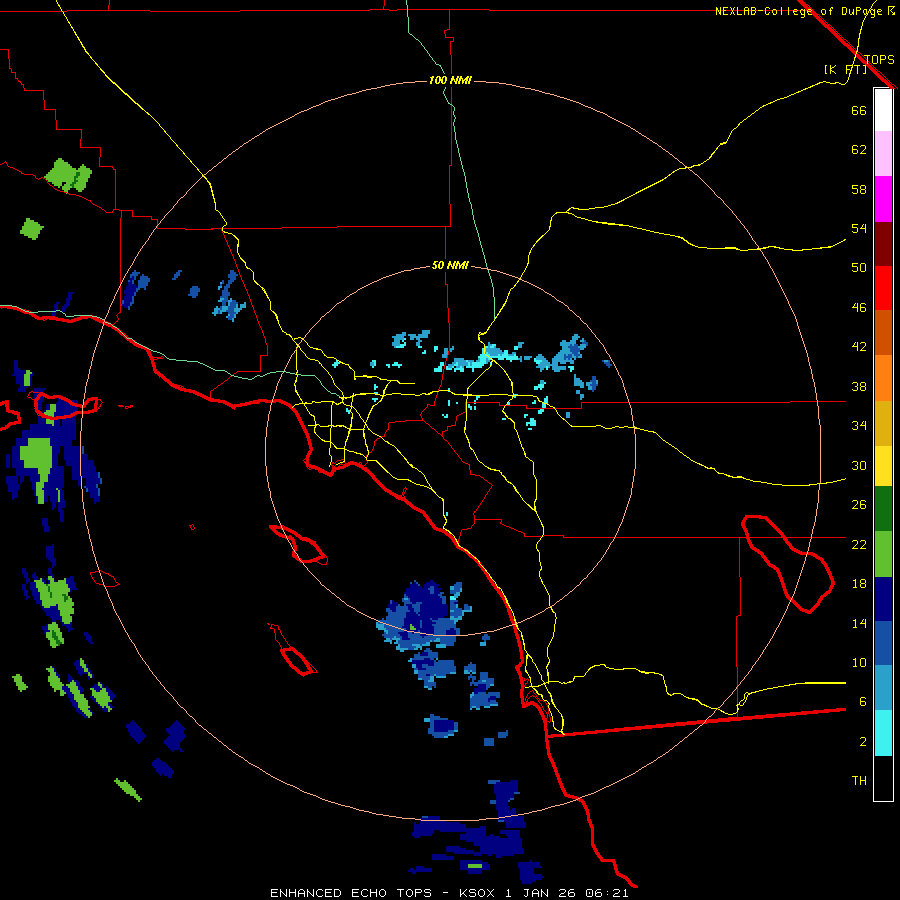Click the legend value 10

coord(859,662)
